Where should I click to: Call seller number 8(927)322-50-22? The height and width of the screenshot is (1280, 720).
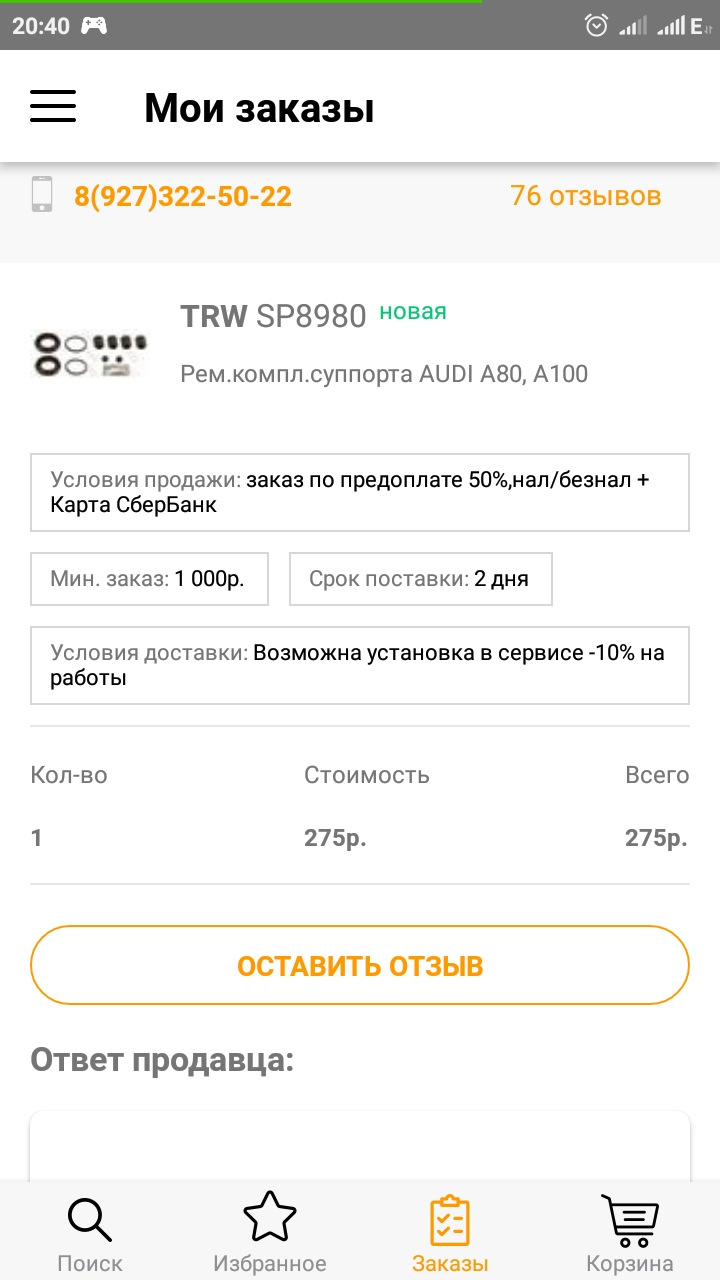pyautogui.click(x=183, y=196)
